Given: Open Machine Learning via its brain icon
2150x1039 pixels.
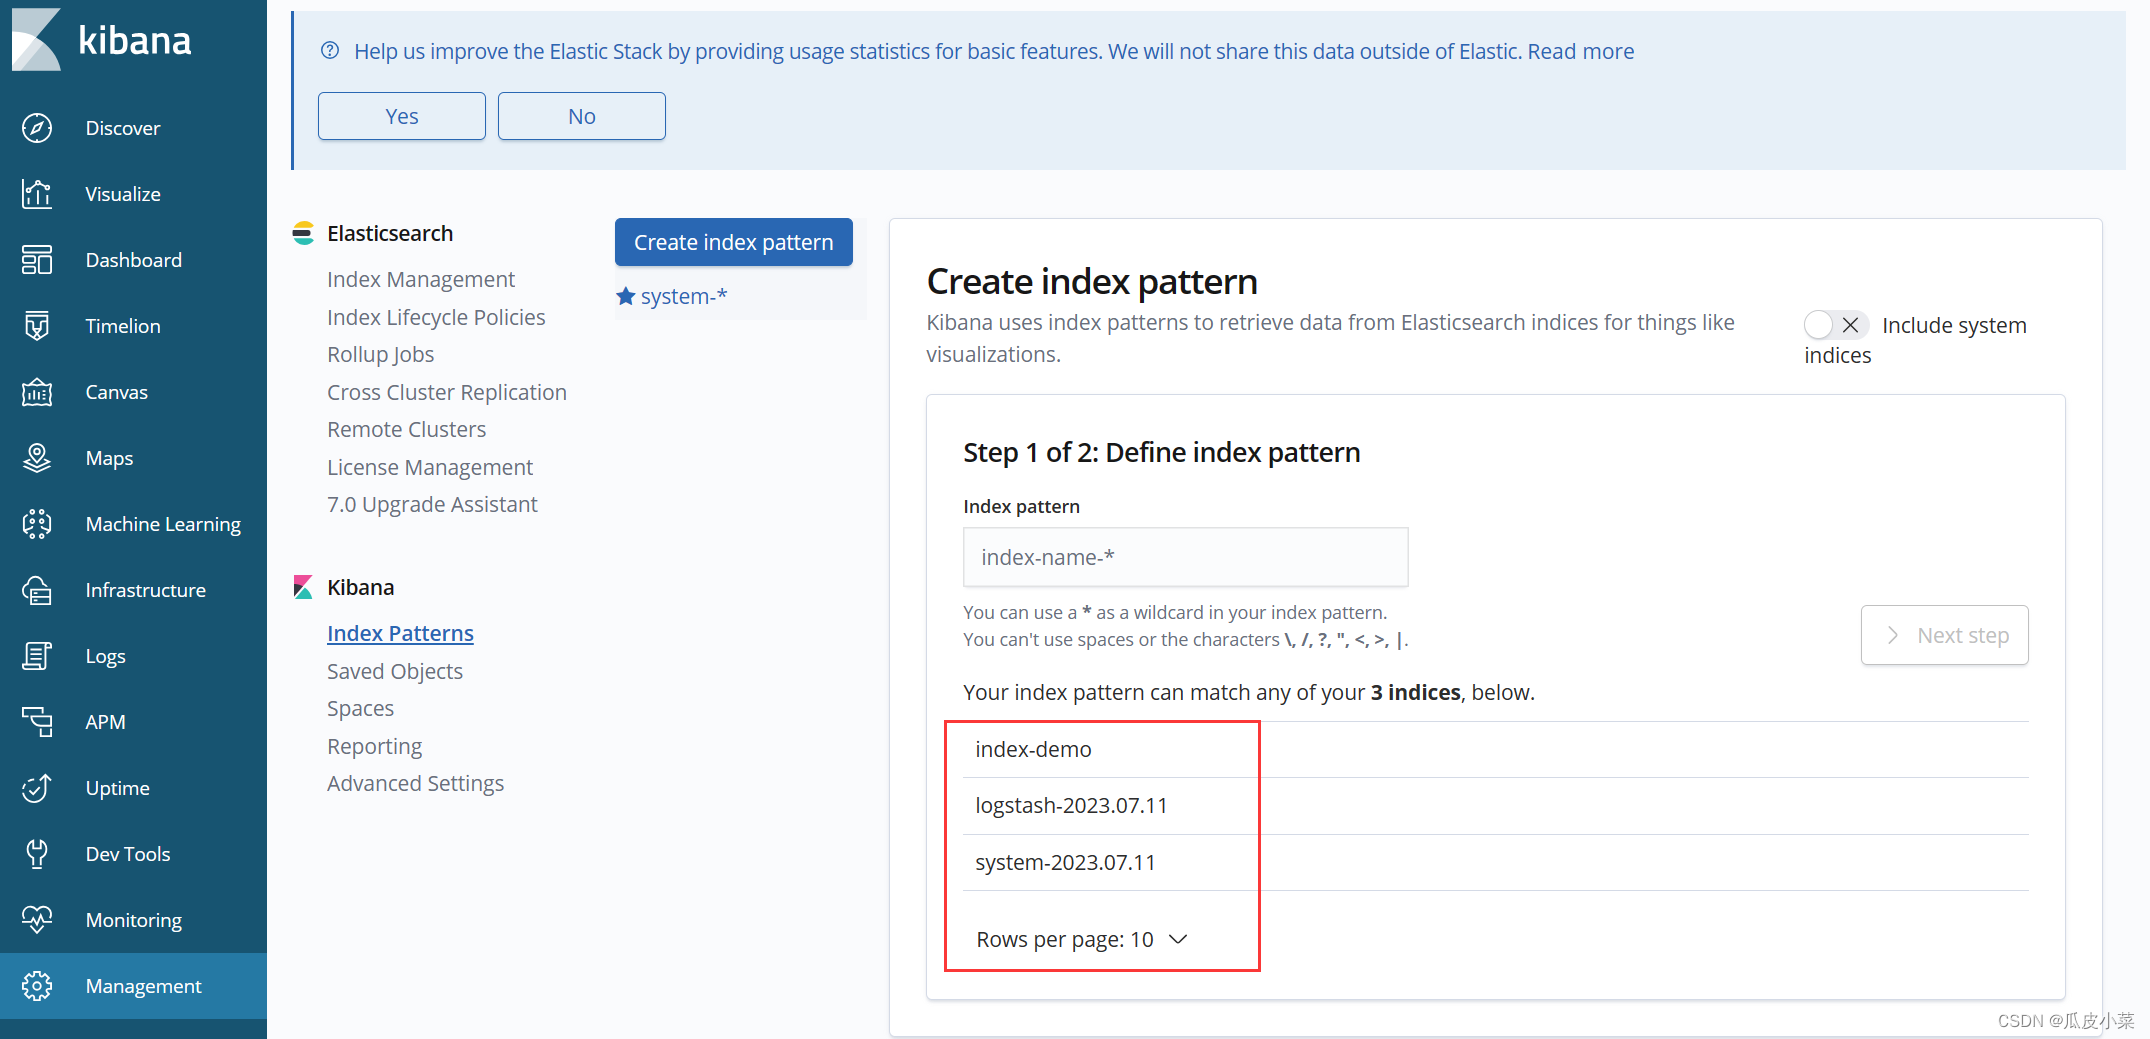Looking at the screenshot, I should click(37, 524).
